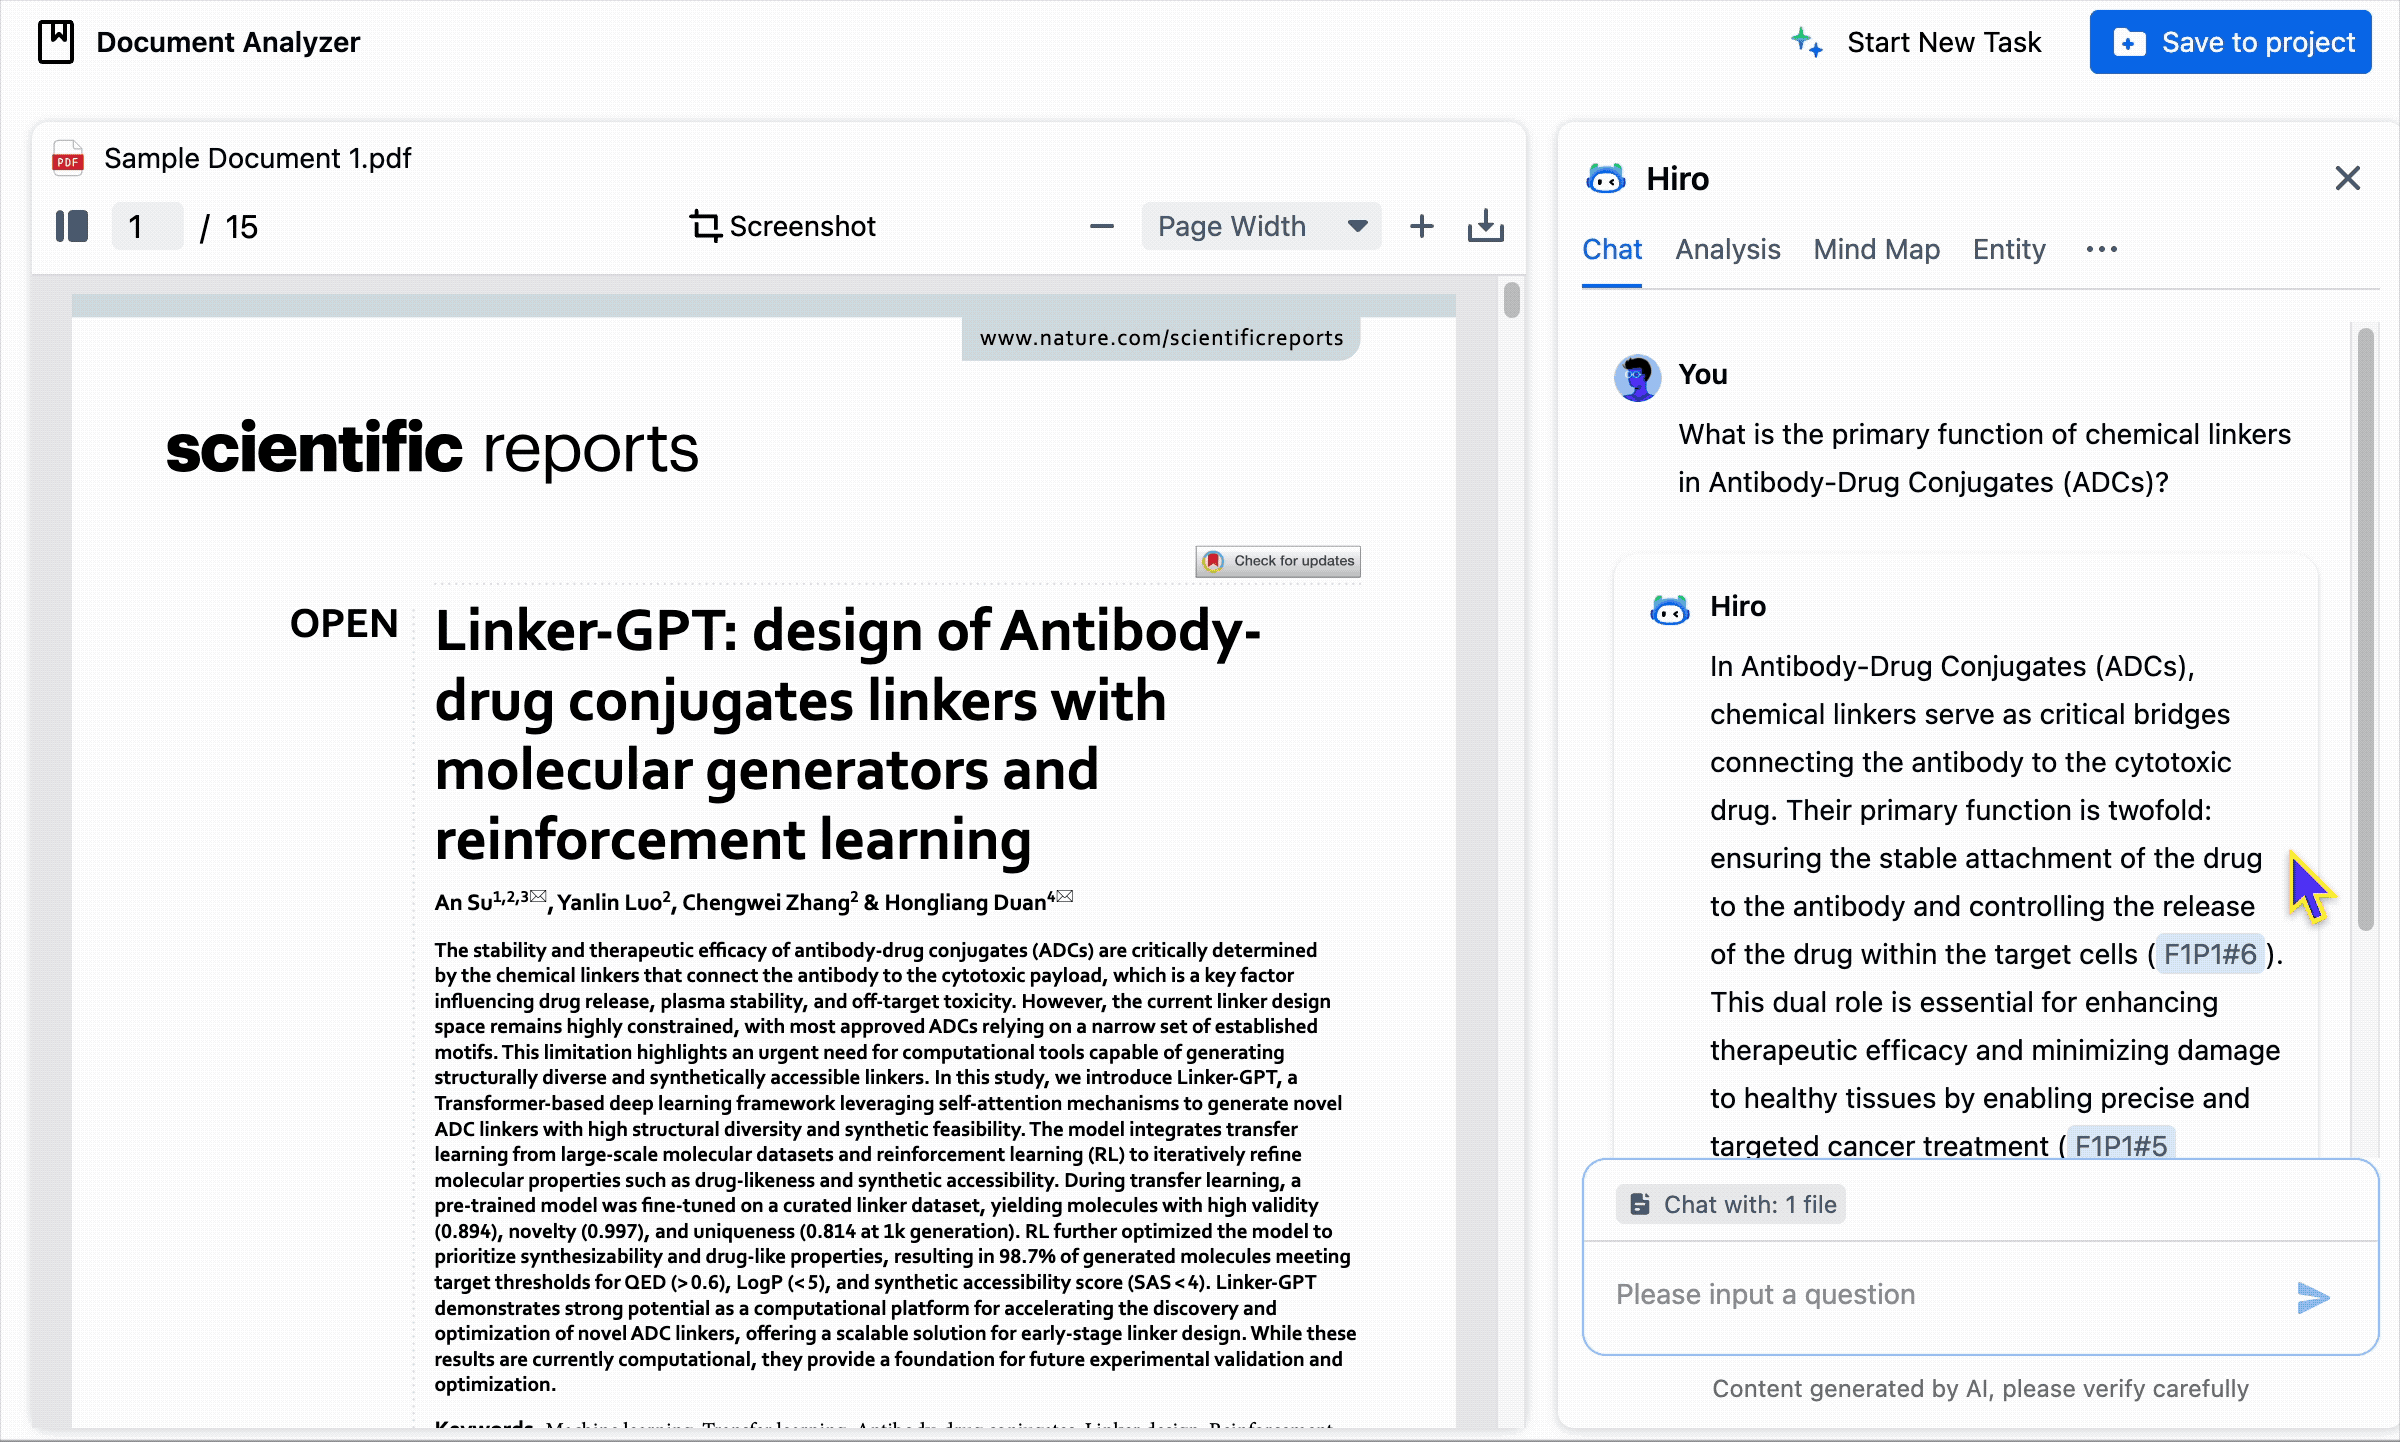Open the Page Width zoom dropdown
2400x1442 pixels.
(1261, 227)
